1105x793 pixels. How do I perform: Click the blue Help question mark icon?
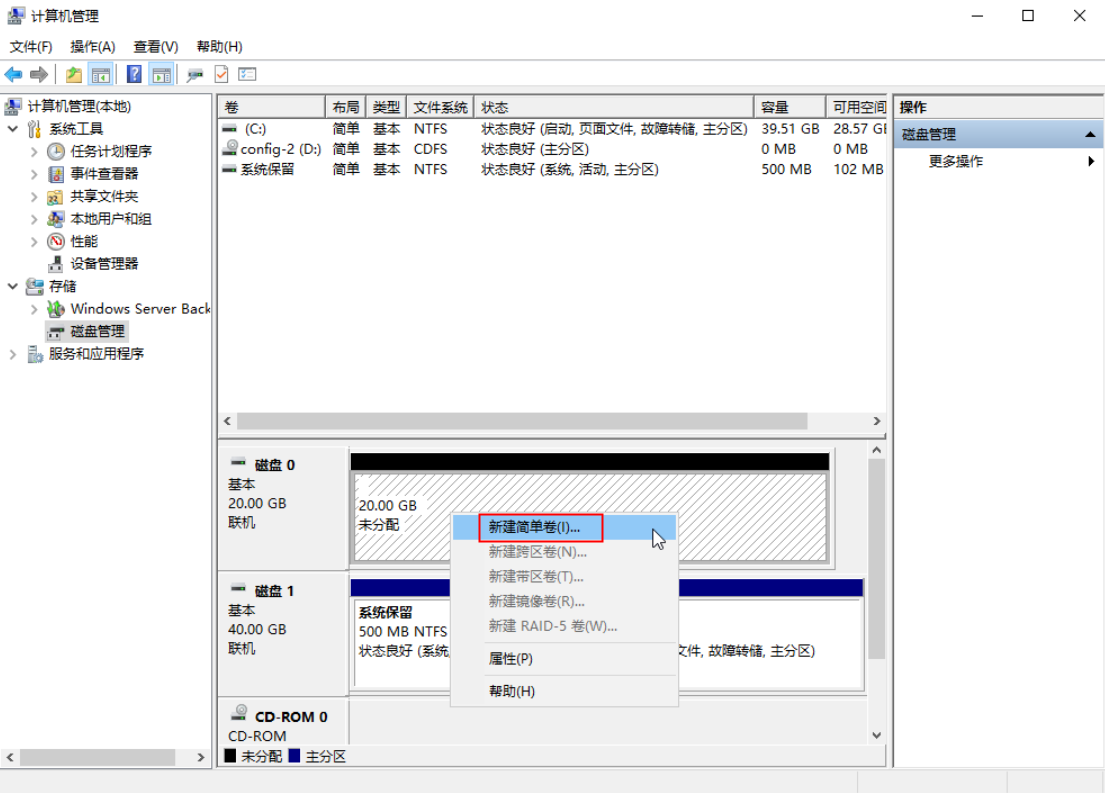click(134, 74)
